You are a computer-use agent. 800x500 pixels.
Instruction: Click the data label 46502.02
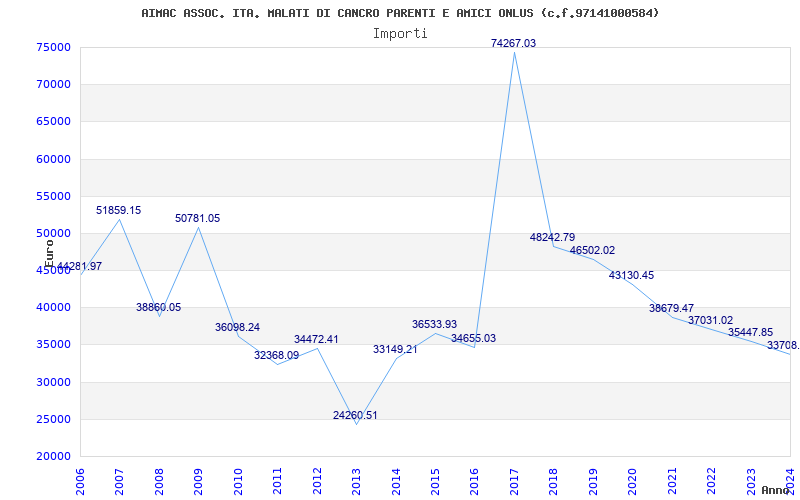[x=592, y=251]
